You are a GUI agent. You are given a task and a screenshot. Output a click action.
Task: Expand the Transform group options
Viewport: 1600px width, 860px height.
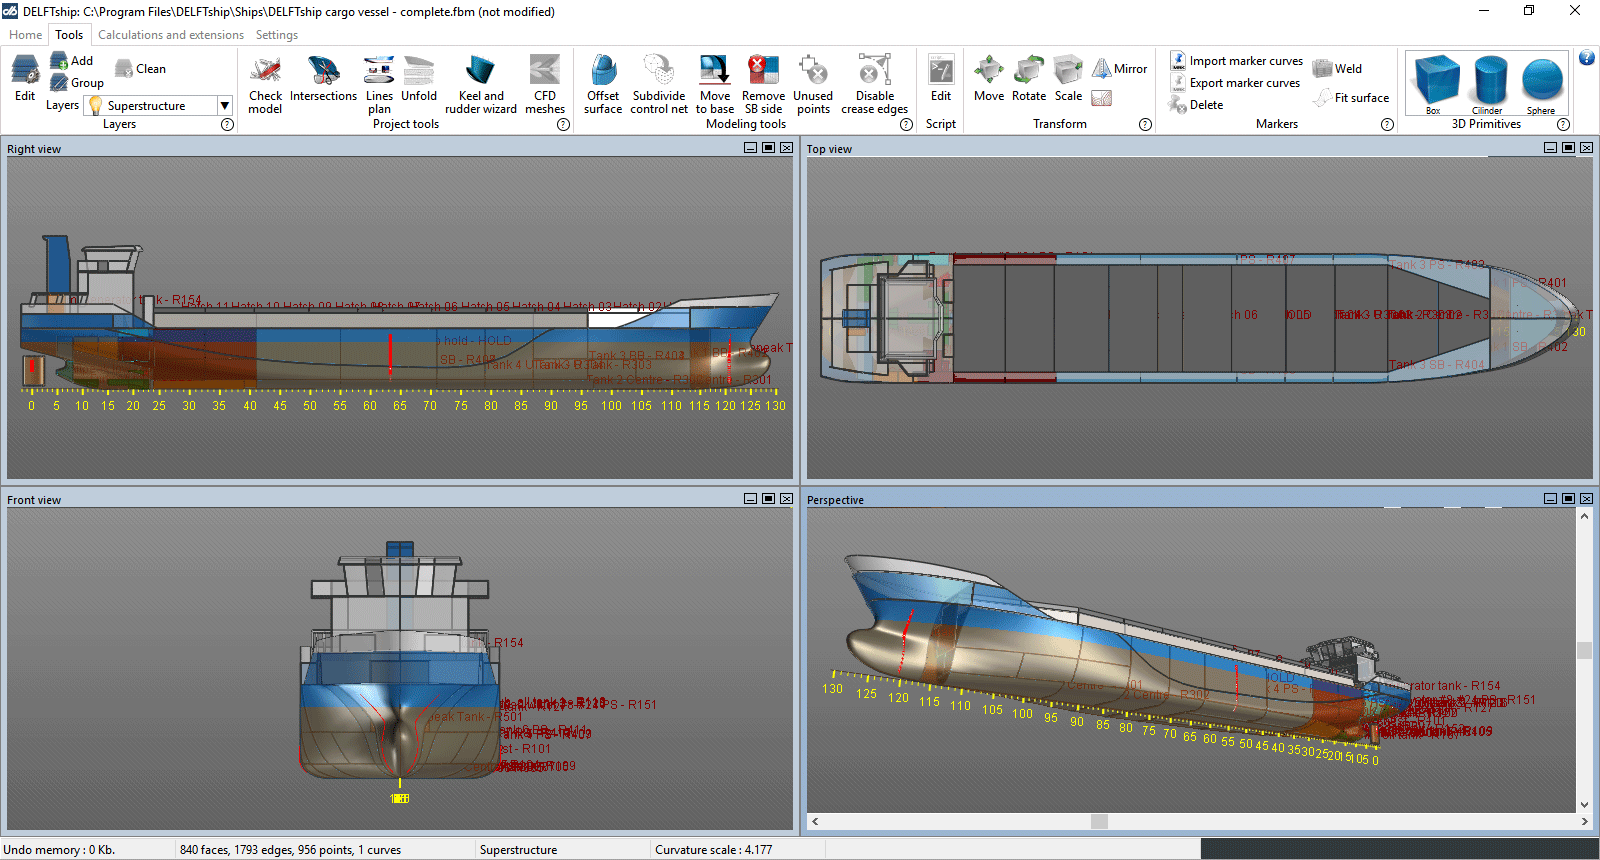click(1145, 125)
